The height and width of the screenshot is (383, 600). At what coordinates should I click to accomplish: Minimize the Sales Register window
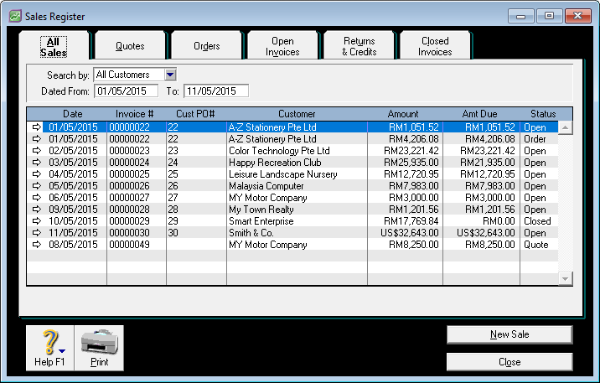(x=521, y=16)
